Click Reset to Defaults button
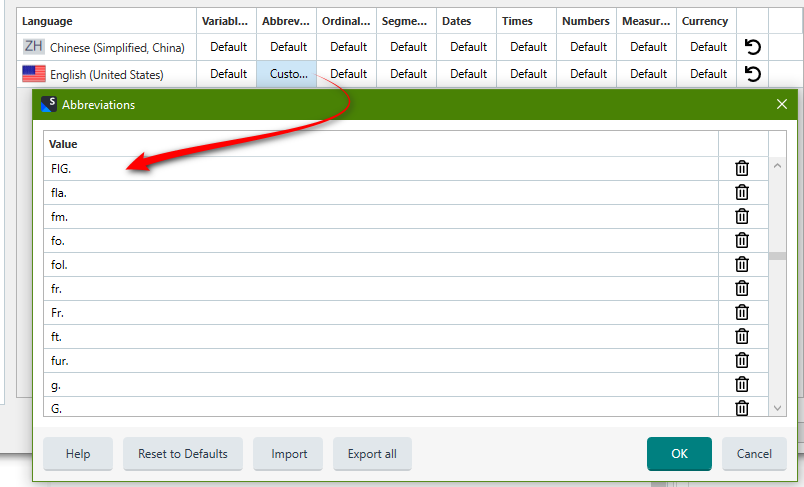804x487 pixels. (183, 454)
